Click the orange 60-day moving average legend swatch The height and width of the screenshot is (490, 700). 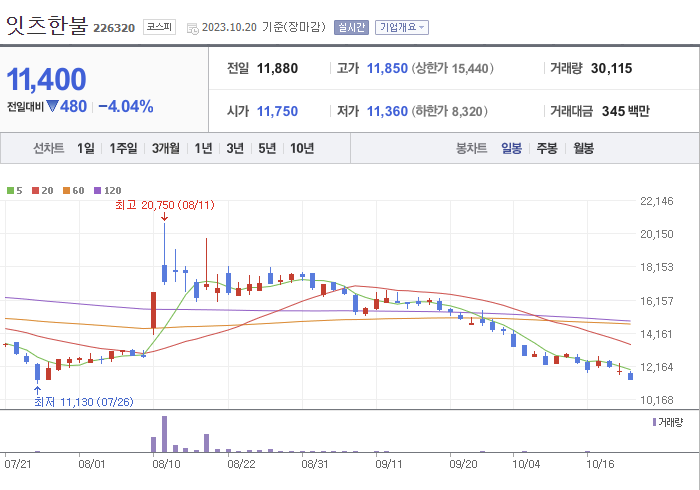pos(67,191)
